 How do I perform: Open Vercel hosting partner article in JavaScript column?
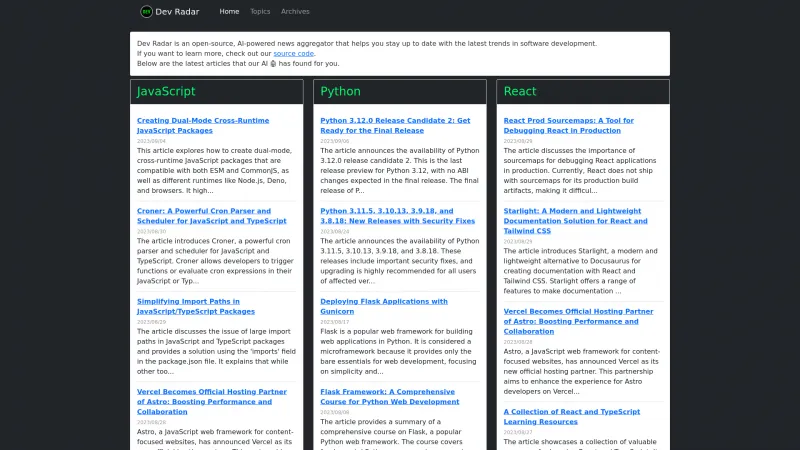click(x=212, y=402)
